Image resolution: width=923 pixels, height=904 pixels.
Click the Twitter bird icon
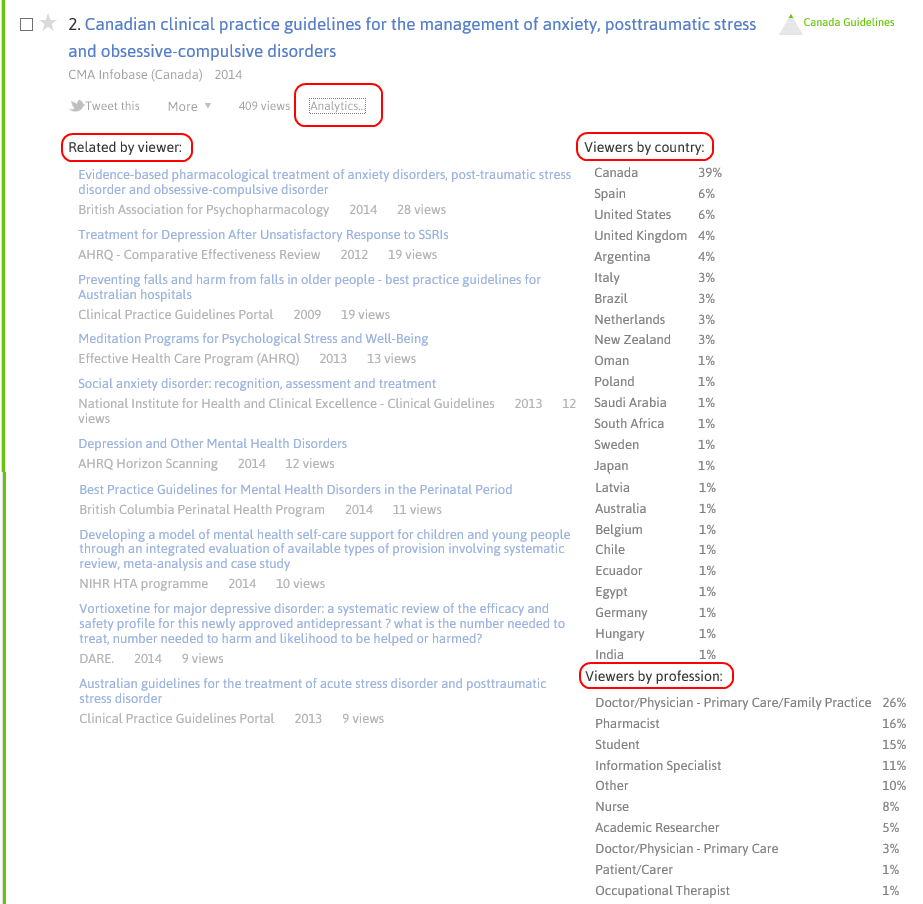[x=76, y=106]
